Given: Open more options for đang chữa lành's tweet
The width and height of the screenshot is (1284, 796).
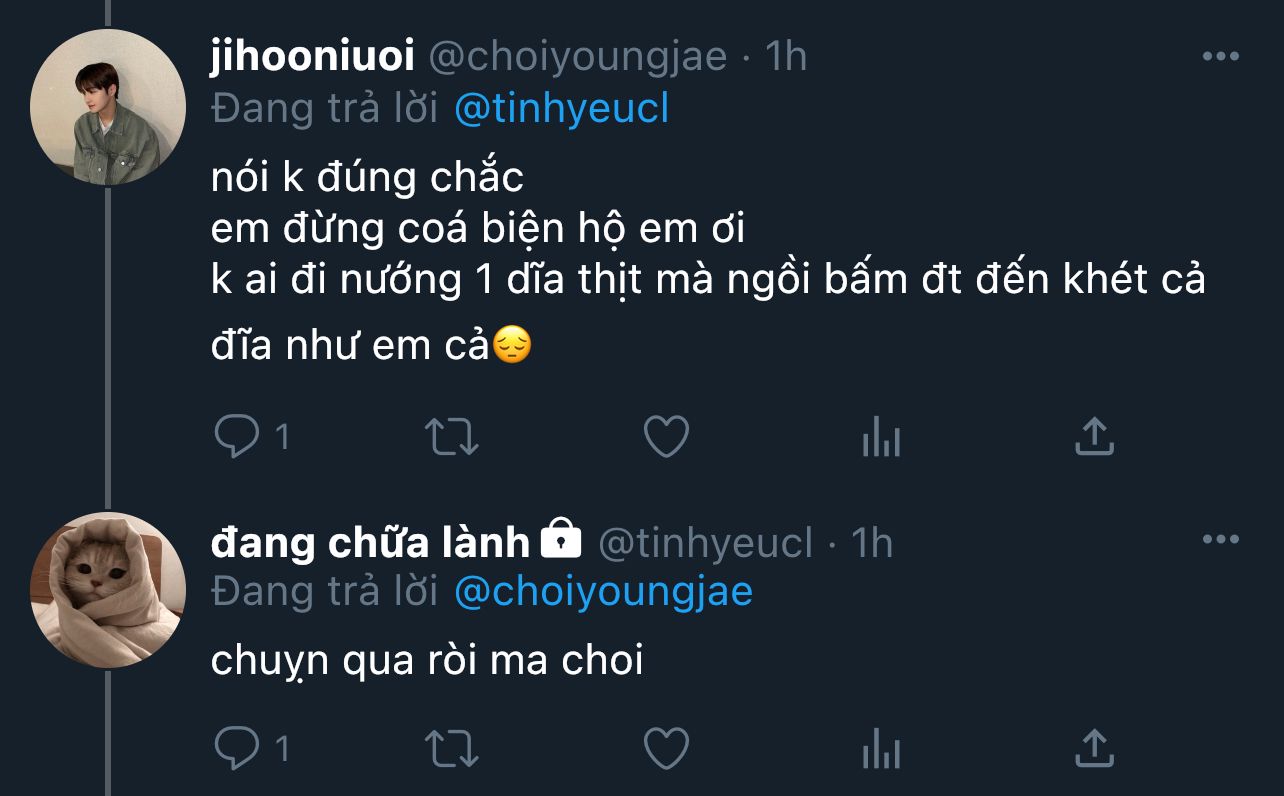Looking at the screenshot, I should (x=1220, y=541).
